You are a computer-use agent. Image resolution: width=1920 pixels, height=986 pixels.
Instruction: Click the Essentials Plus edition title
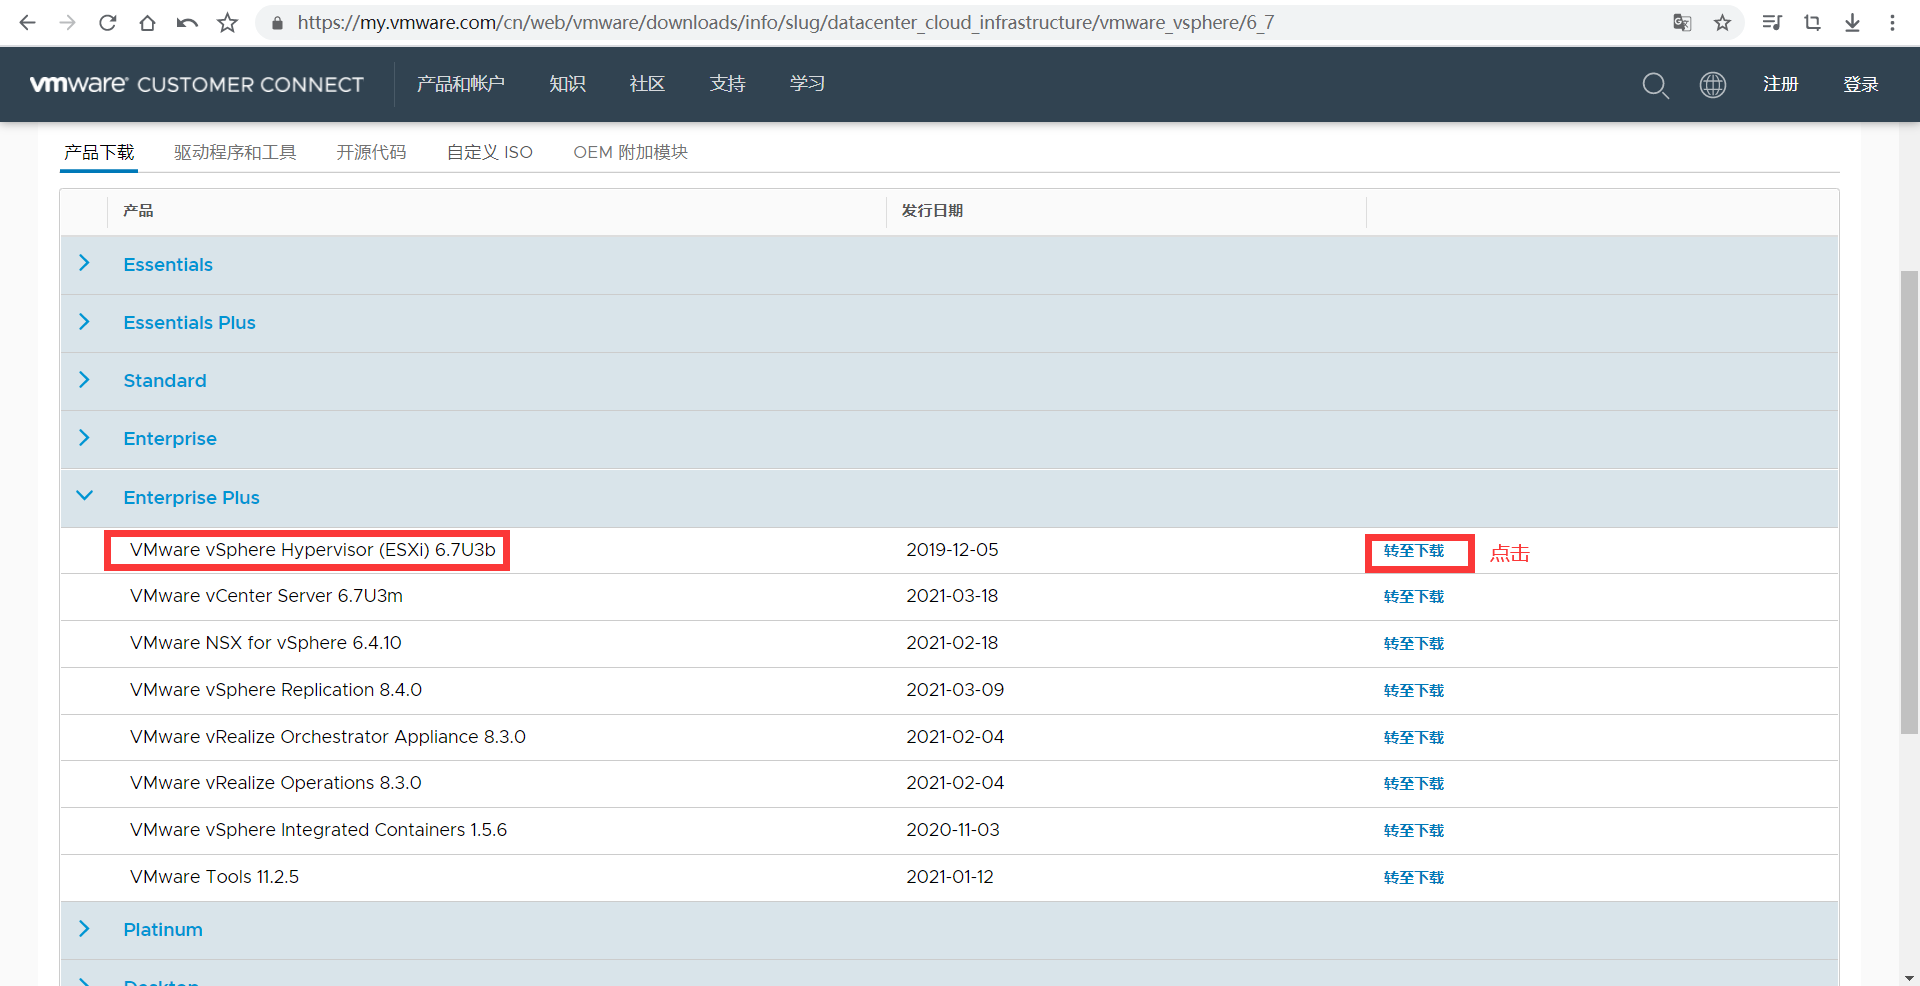coord(190,323)
